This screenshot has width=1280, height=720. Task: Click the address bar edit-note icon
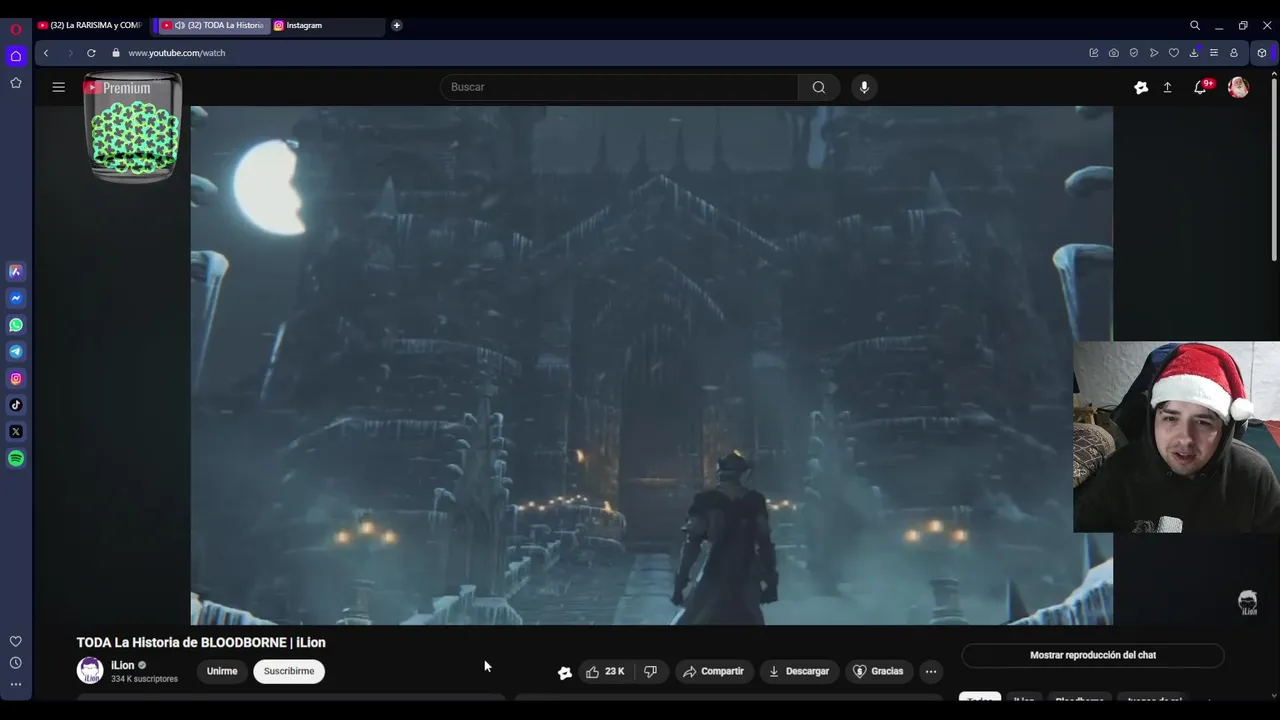pyautogui.click(x=1094, y=53)
